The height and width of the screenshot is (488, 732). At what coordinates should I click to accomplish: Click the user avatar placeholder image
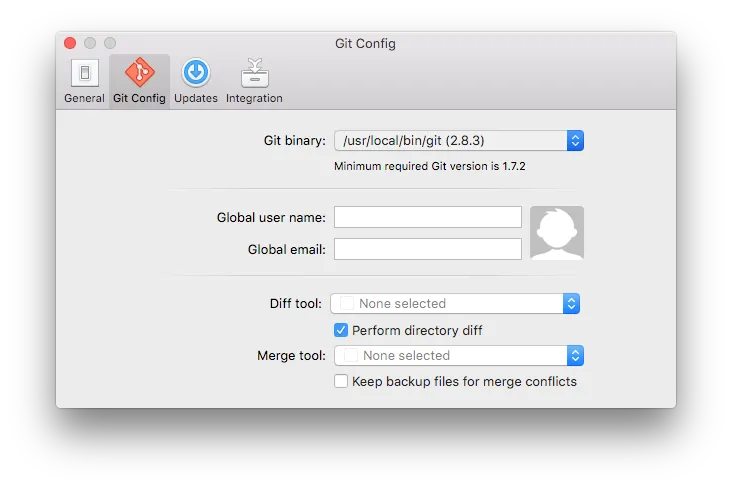[x=557, y=233]
